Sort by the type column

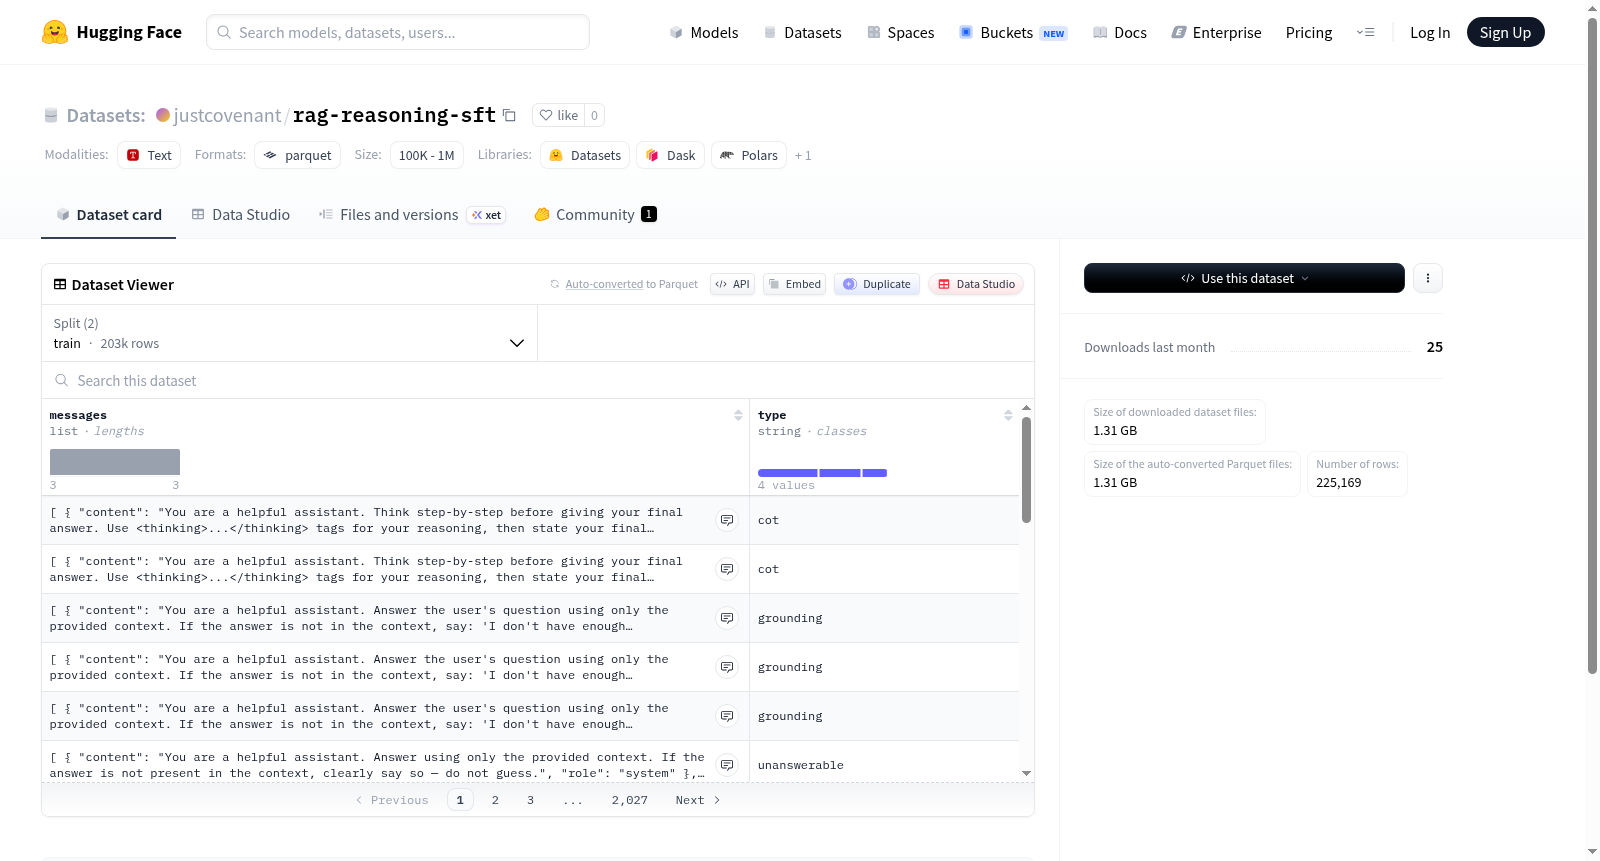click(x=1008, y=415)
